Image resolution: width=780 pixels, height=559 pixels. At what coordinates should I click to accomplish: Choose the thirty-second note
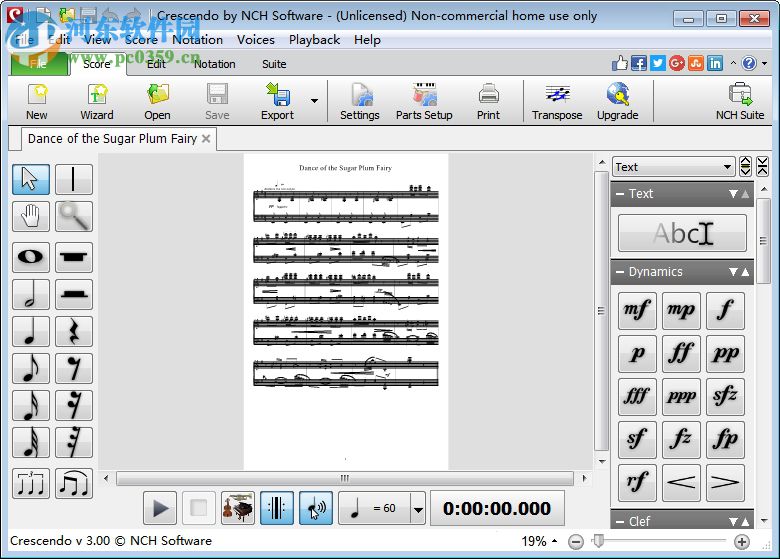click(31, 443)
